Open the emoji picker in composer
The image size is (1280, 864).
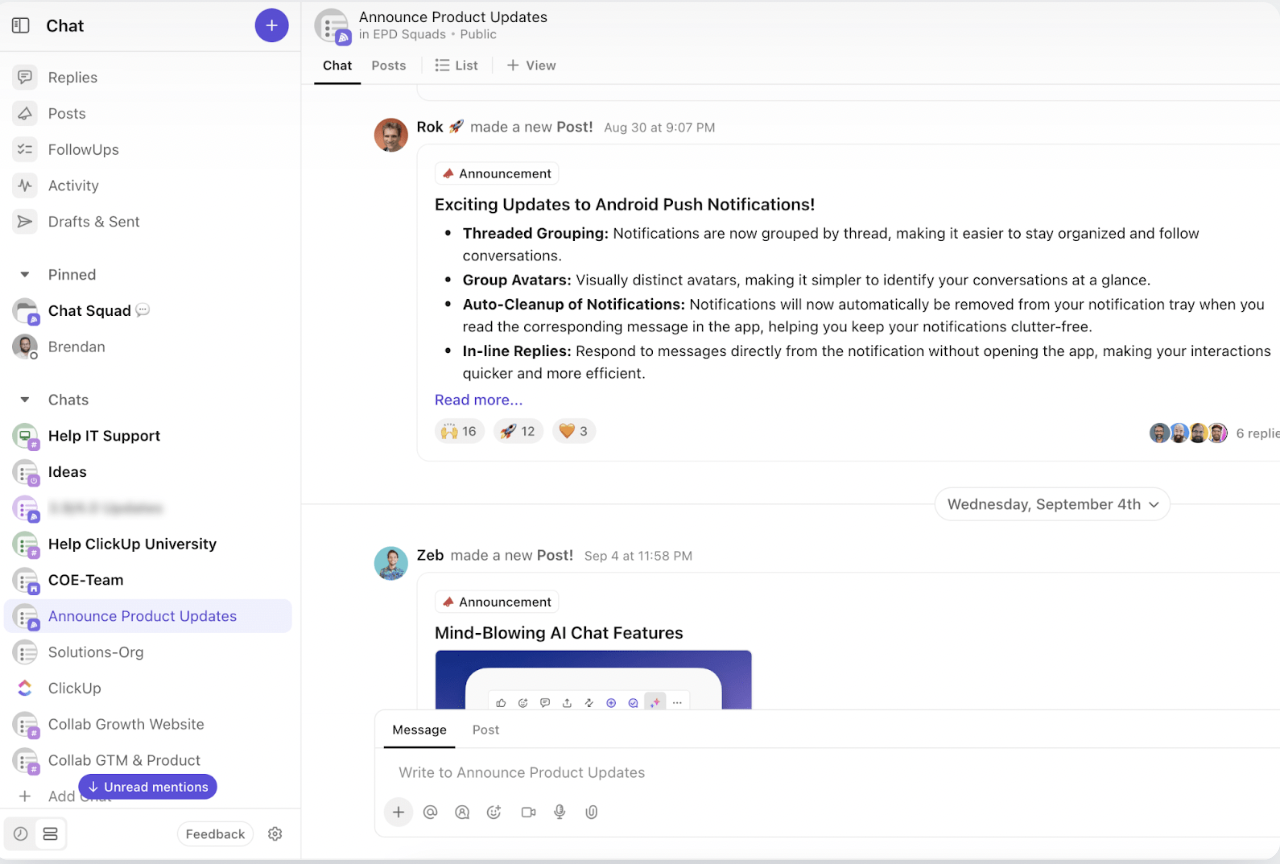tap(494, 812)
